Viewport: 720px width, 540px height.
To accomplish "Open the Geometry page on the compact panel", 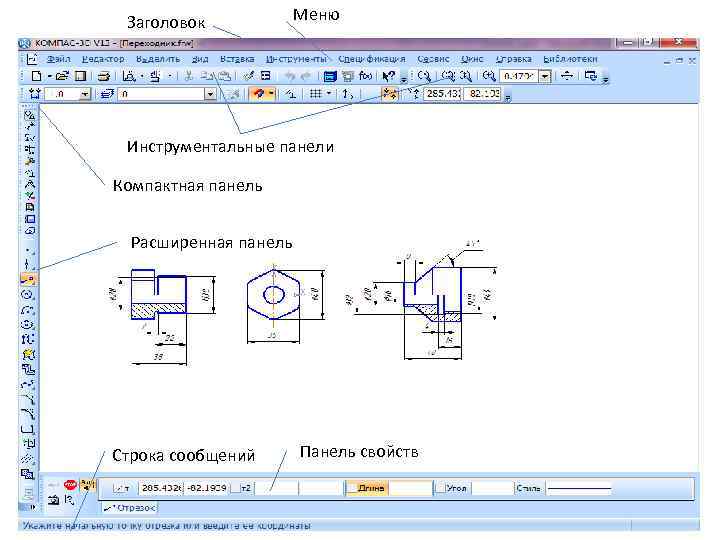I will pos(29,115).
